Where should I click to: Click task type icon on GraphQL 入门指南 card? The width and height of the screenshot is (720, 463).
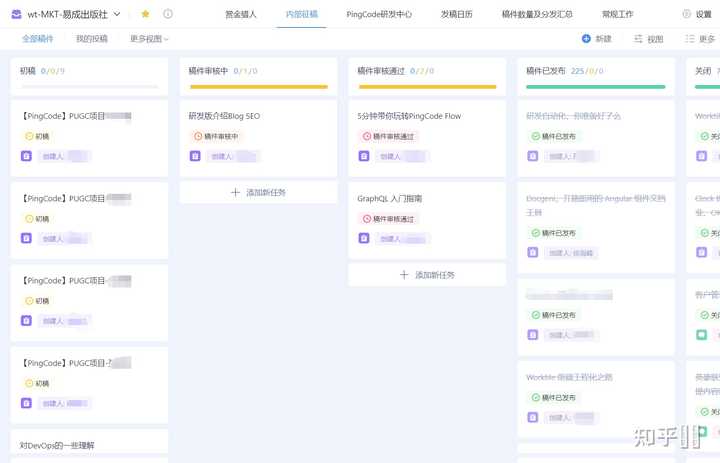364,238
